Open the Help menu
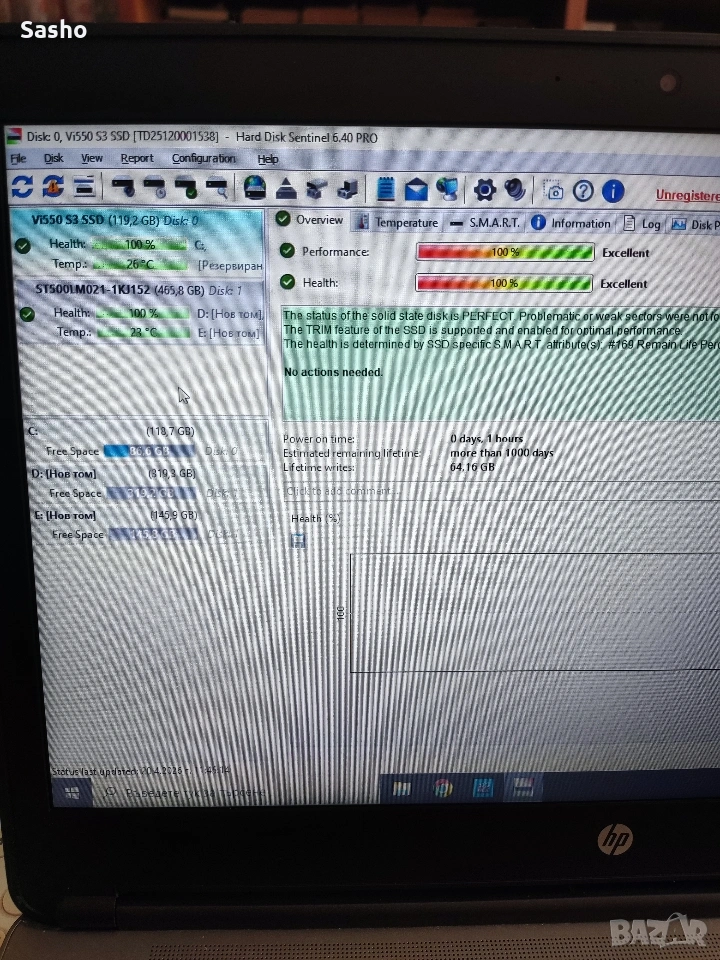720x960 pixels. [268, 159]
